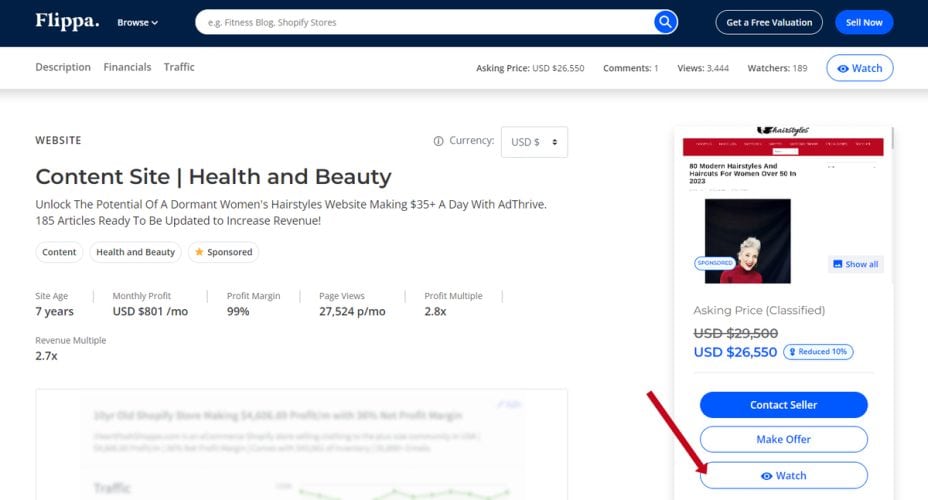Image resolution: width=928 pixels, height=500 pixels.
Task: Toggle Watch button in the sidebar card
Action: click(x=783, y=475)
